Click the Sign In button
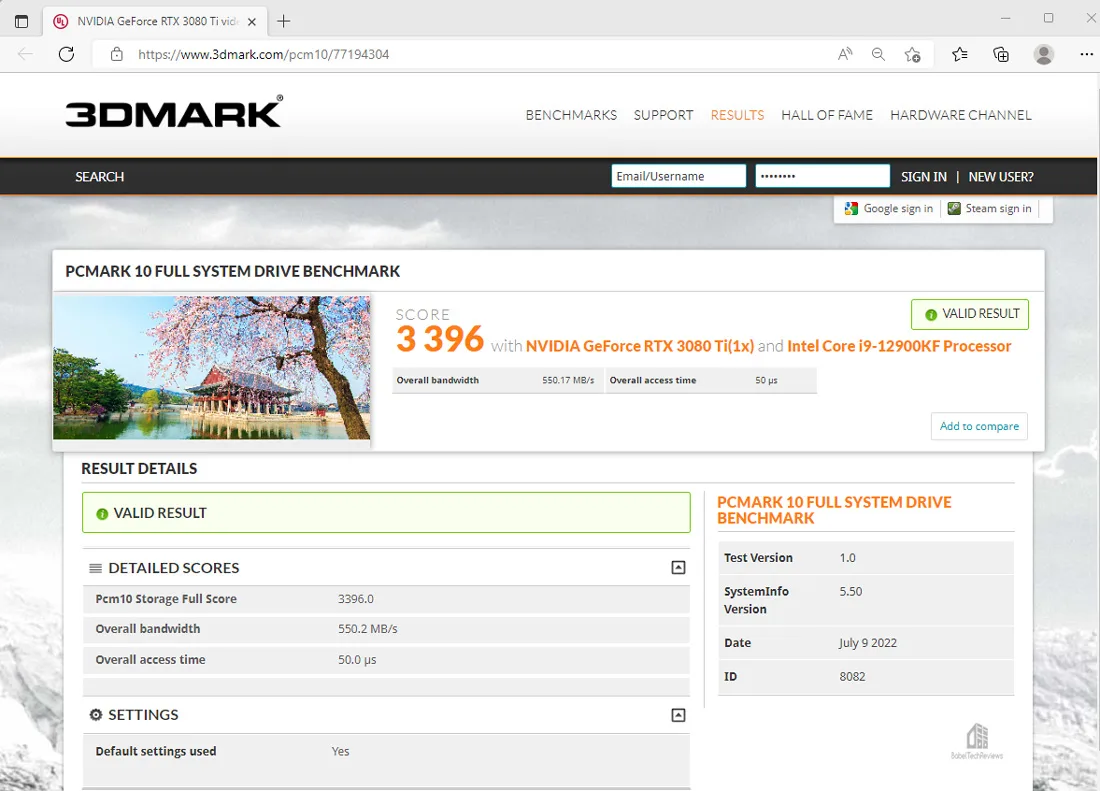The height and width of the screenshot is (791, 1100). tap(924, 177)
